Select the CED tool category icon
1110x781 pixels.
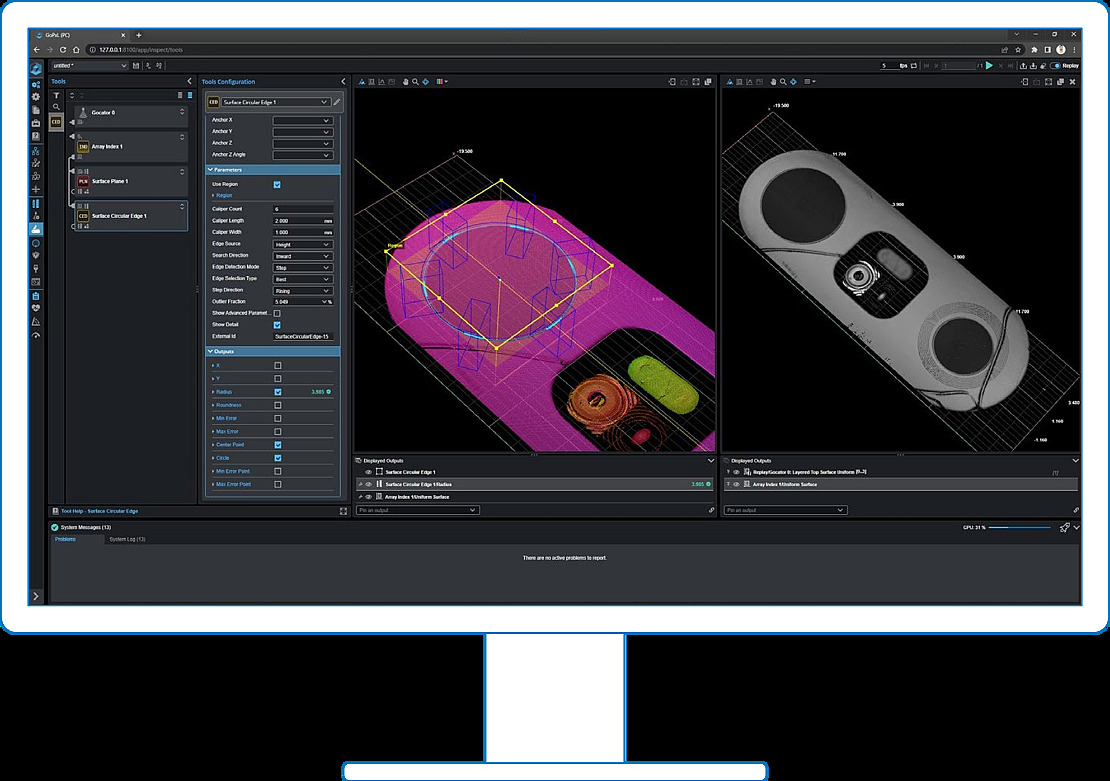pyautogui.click(x=56, y=122)
